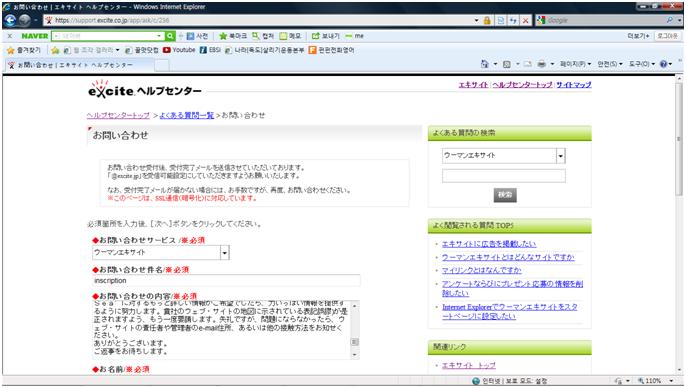Image resolution: width=686 pixels, height=388 pixels.
Task: Click the IE back navigation arrow
Action: point(10,20)
